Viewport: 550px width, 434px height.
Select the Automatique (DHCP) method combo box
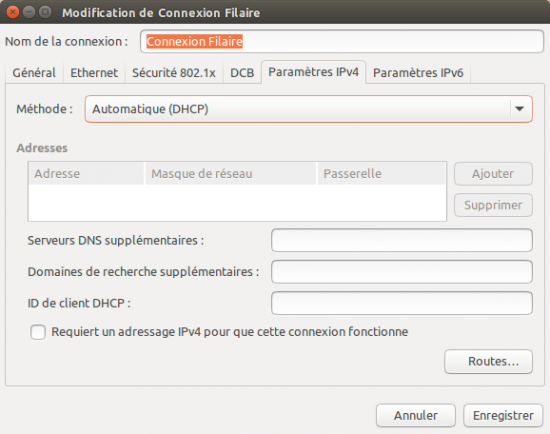pyautogui.click(x=308, y=109)
